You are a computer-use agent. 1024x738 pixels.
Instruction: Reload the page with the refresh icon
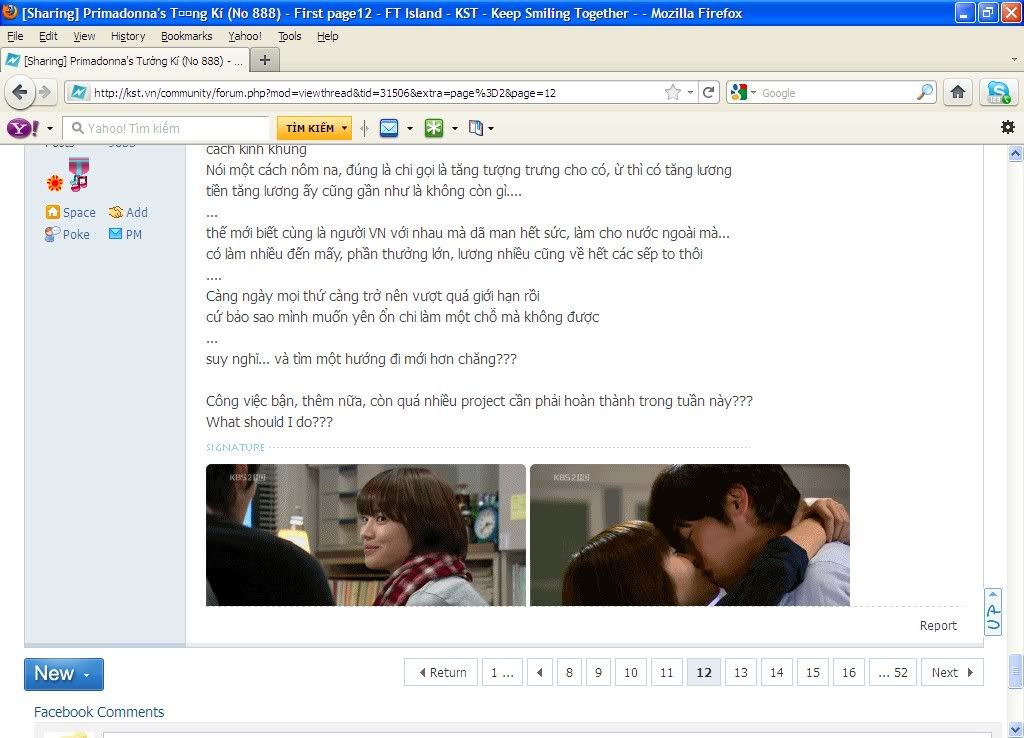(709, 92)
